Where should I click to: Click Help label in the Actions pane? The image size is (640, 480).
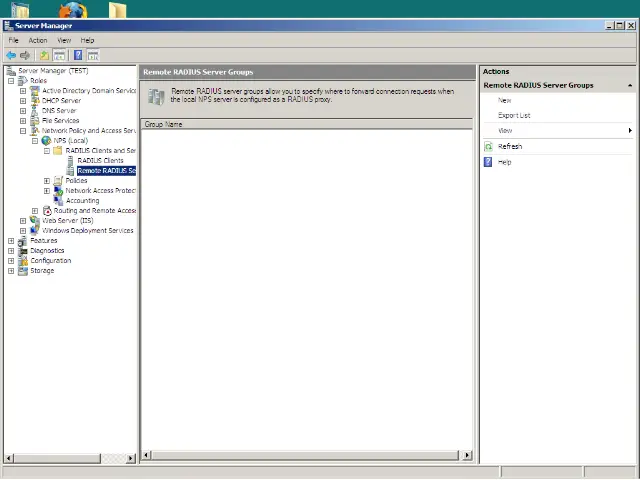click(504, 162)
